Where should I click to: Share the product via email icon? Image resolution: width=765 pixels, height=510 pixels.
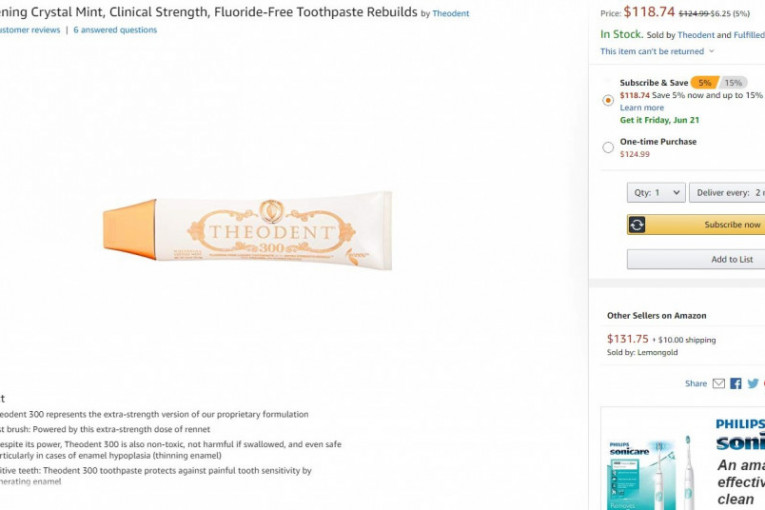[718, 384]
